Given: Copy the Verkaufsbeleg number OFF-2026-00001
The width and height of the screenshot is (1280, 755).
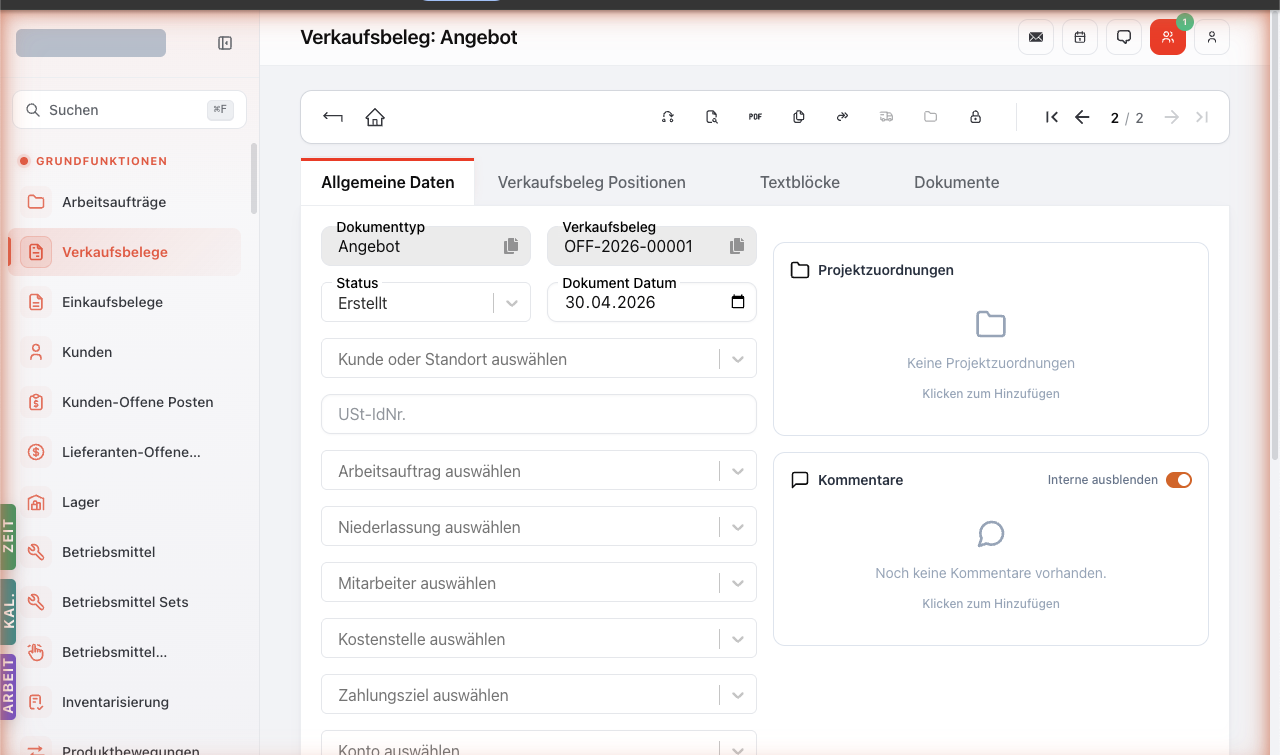Looking at the screenshot, I should 737,246.
